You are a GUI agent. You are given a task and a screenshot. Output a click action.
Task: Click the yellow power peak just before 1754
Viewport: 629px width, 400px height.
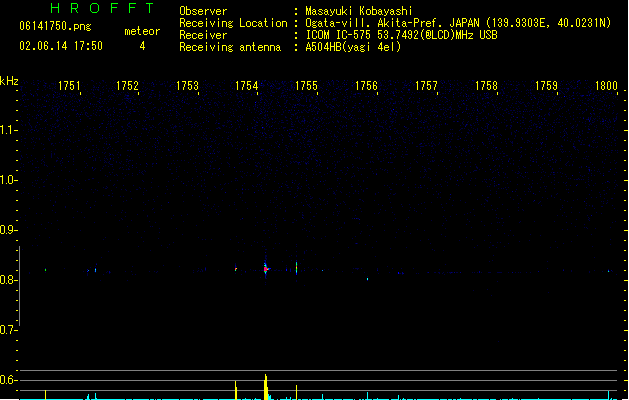(x=236, y=390)
